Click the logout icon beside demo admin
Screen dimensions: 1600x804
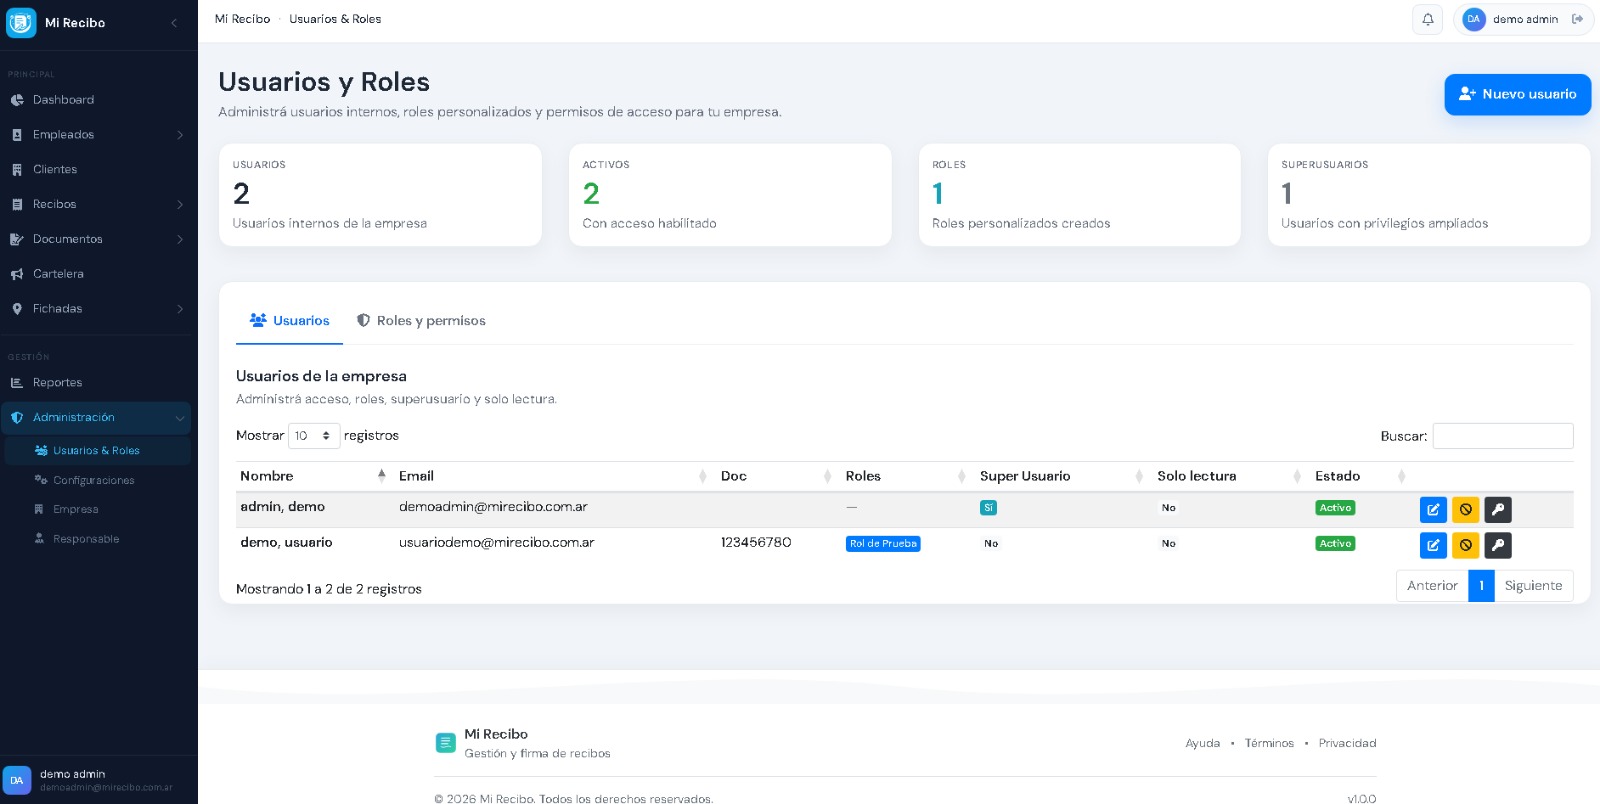pyautogui.click(x=1577, y=19)
